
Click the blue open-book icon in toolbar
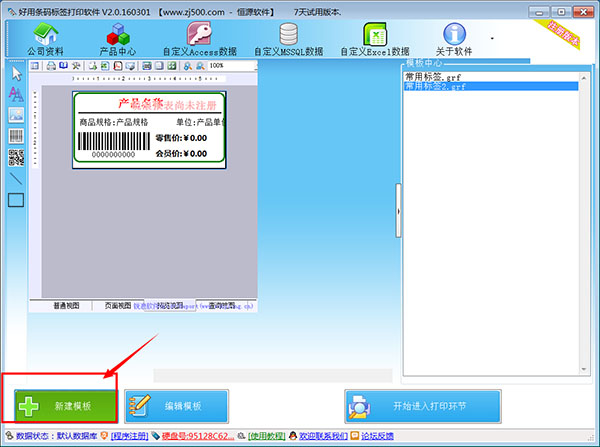pos(64,66)
